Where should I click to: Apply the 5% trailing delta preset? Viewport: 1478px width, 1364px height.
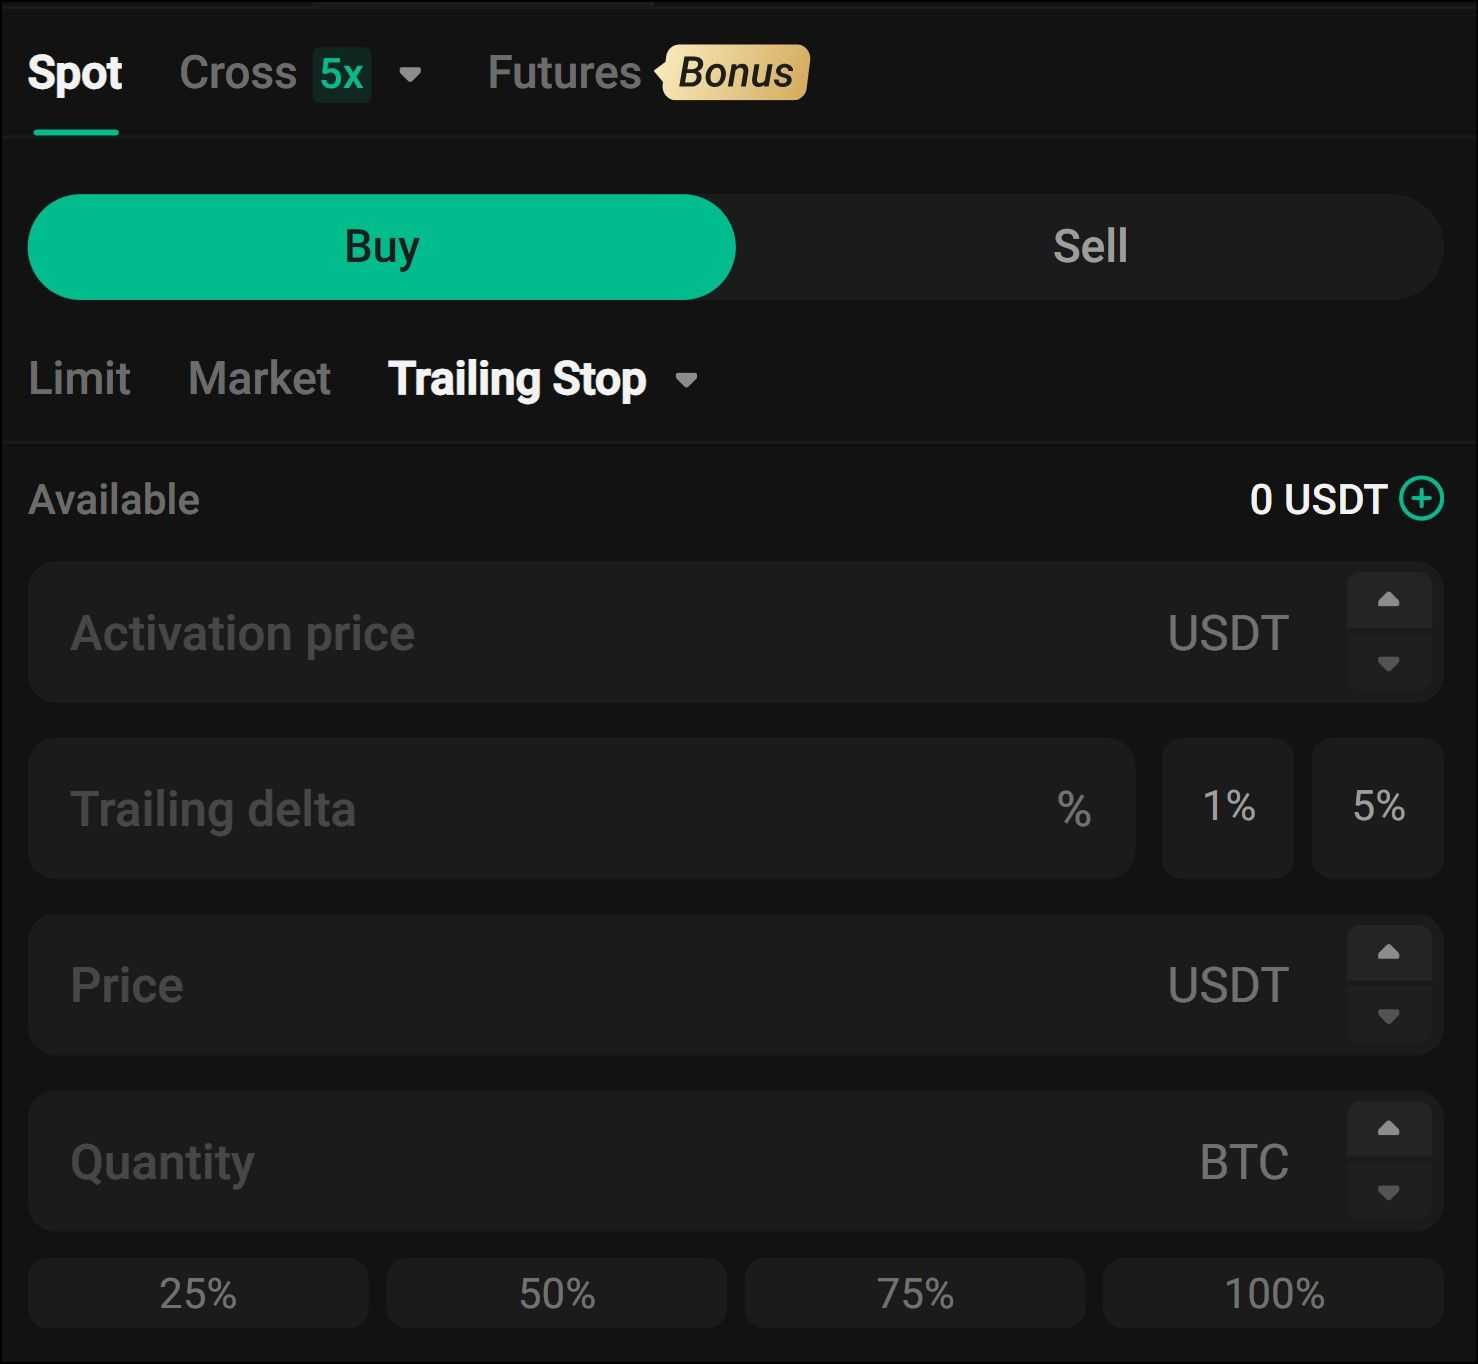click(x=1377, y=808)
